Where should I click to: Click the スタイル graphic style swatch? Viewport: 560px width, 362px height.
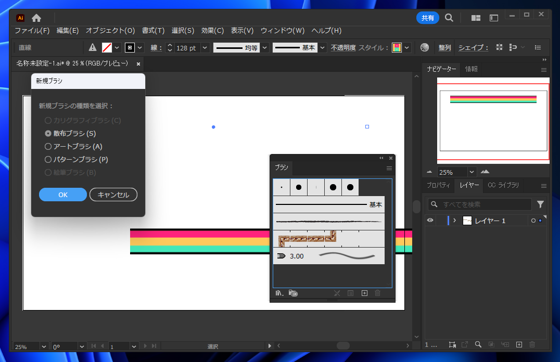pyautogui.click(x=396, y=47)
